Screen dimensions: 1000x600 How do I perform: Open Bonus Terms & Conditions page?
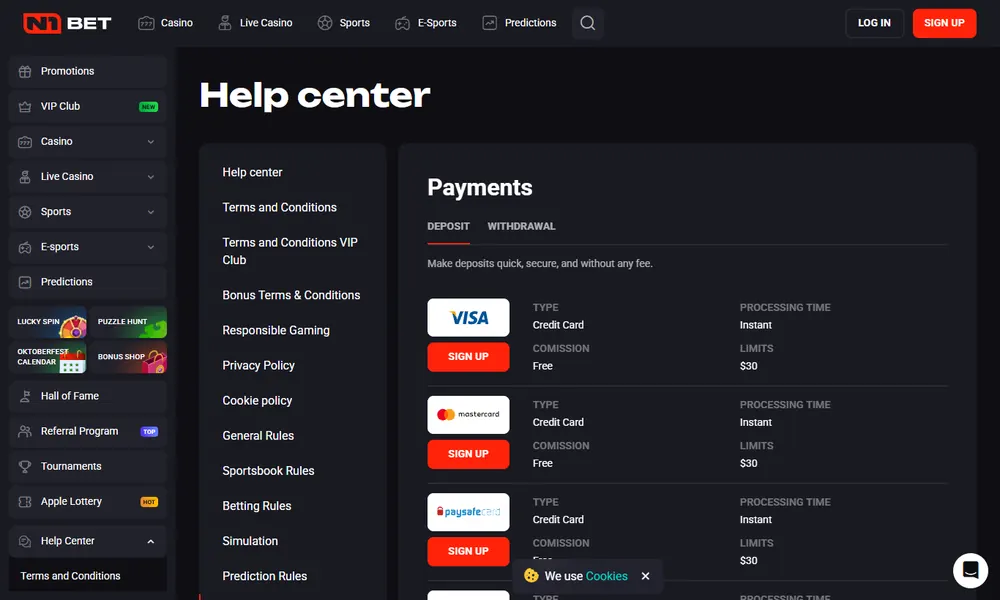291,295
